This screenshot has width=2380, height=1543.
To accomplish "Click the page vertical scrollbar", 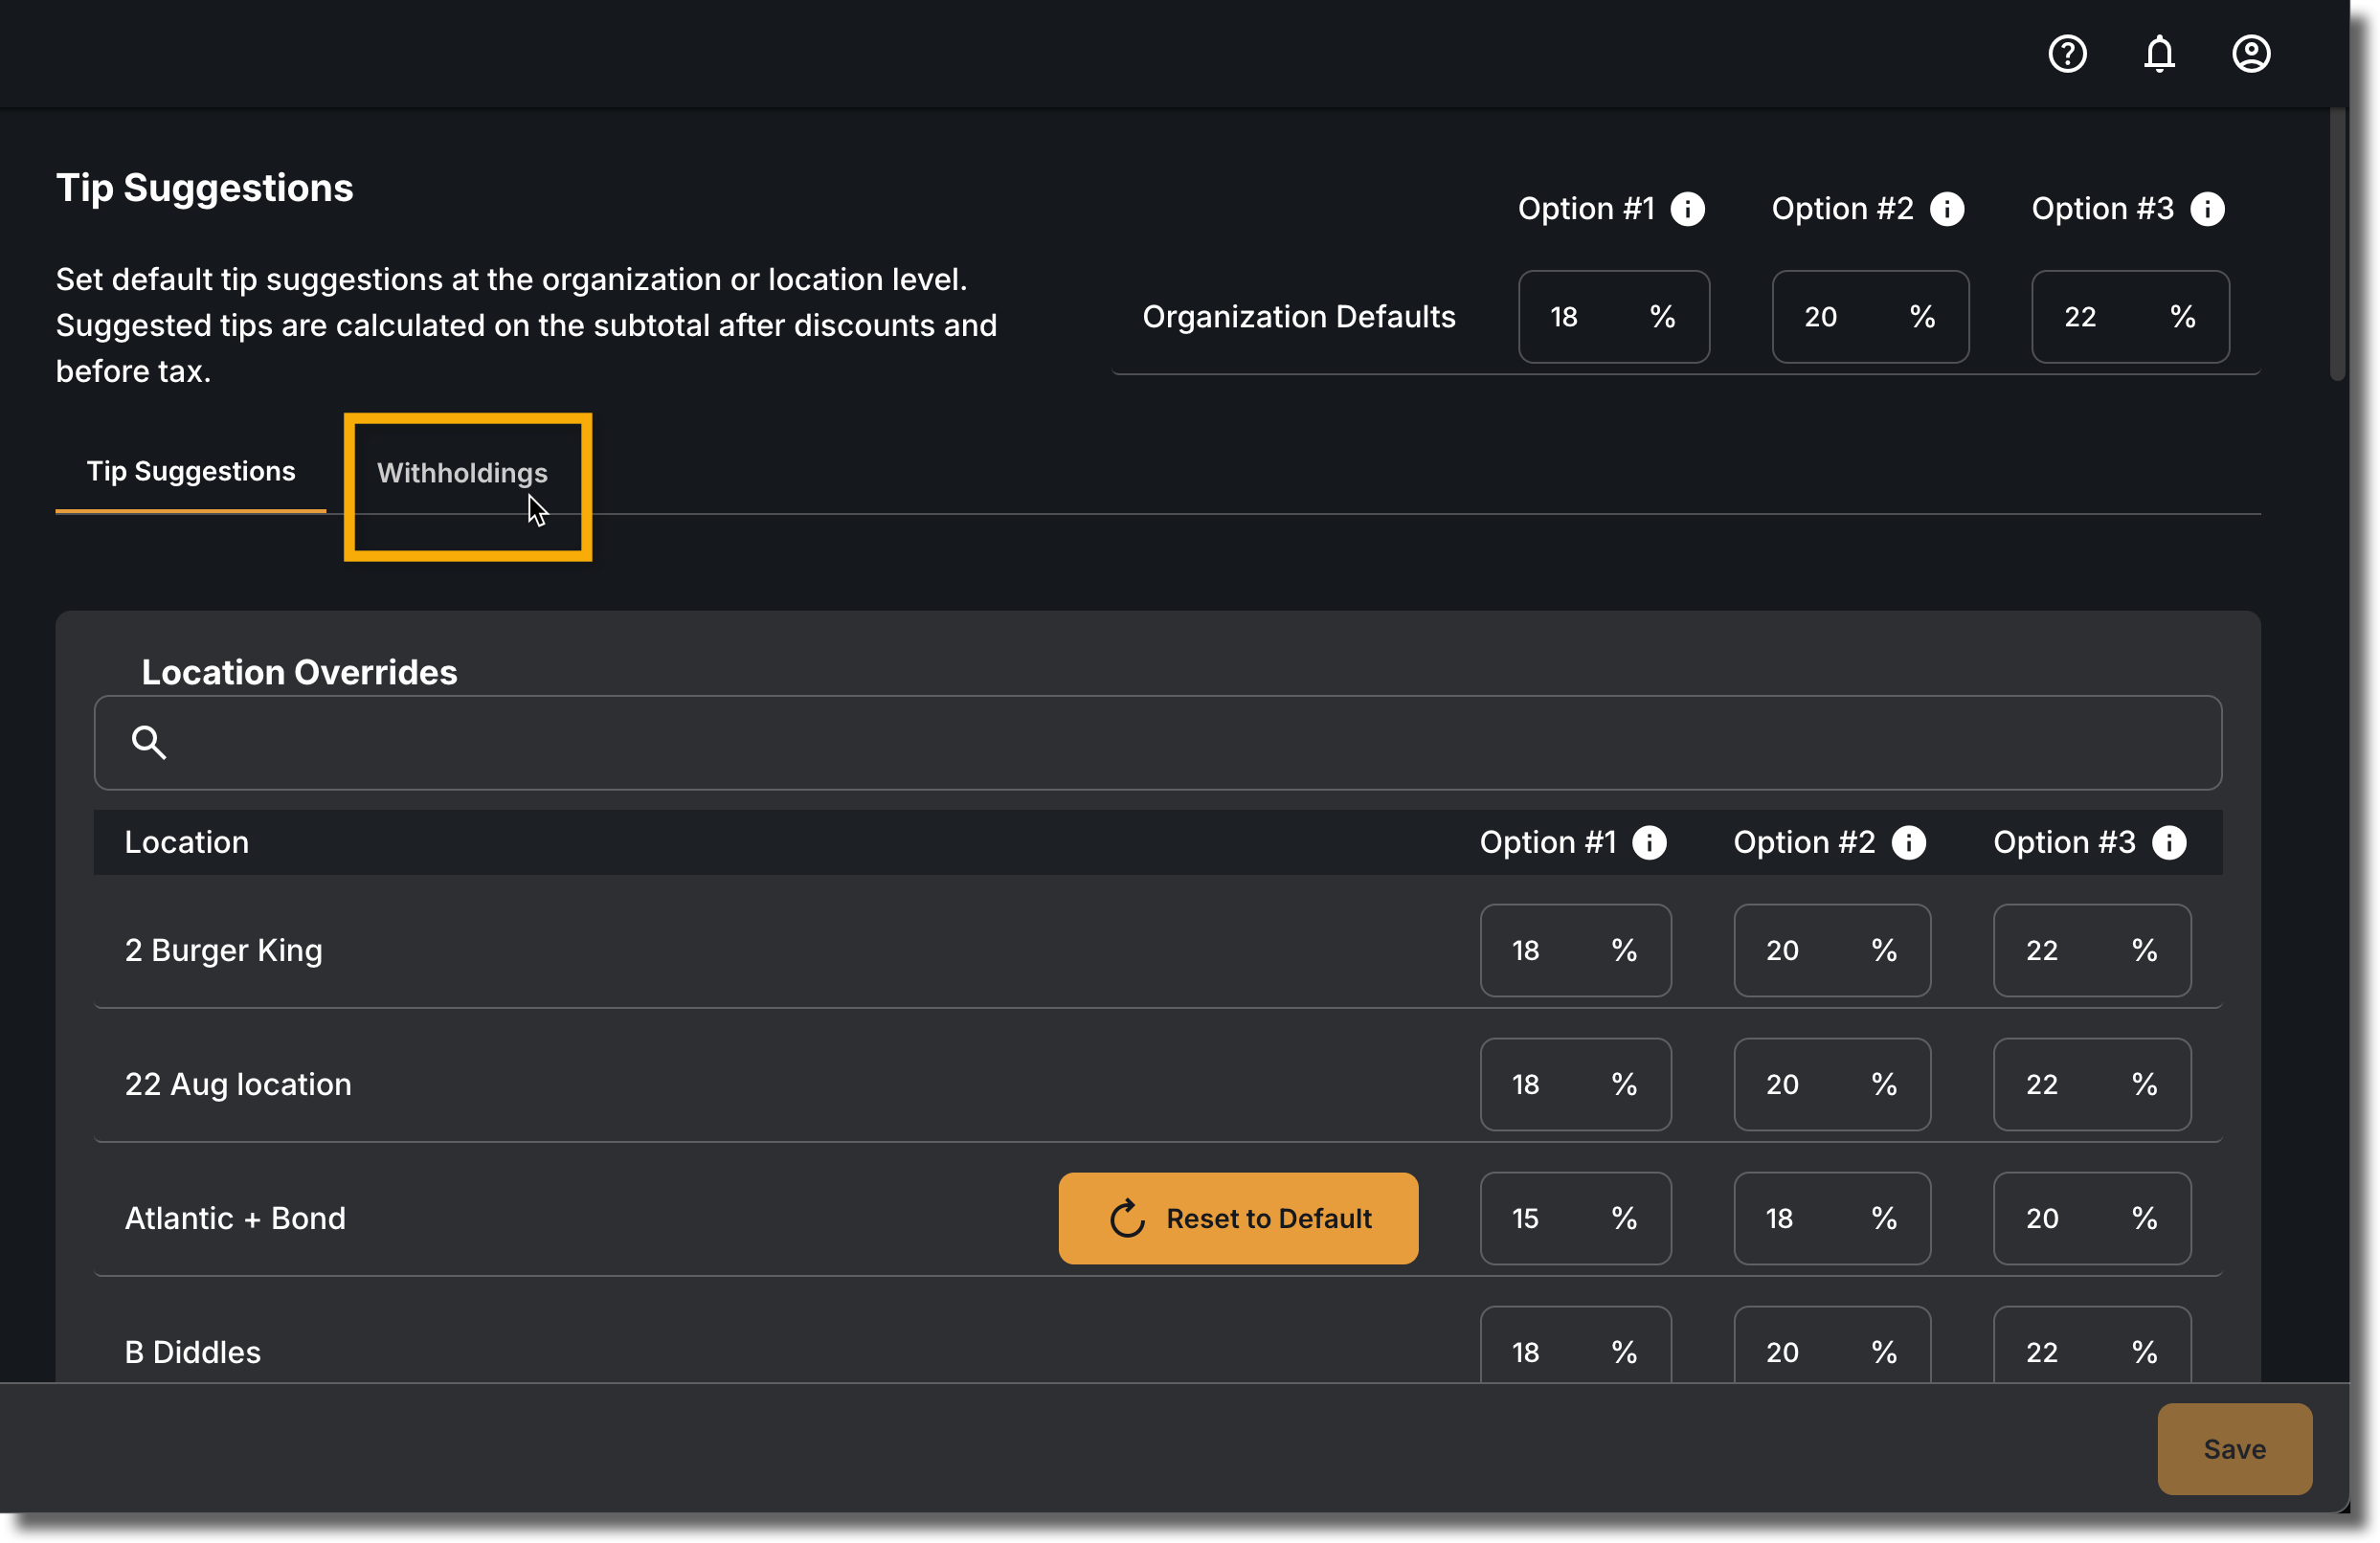I will 2337,245.
